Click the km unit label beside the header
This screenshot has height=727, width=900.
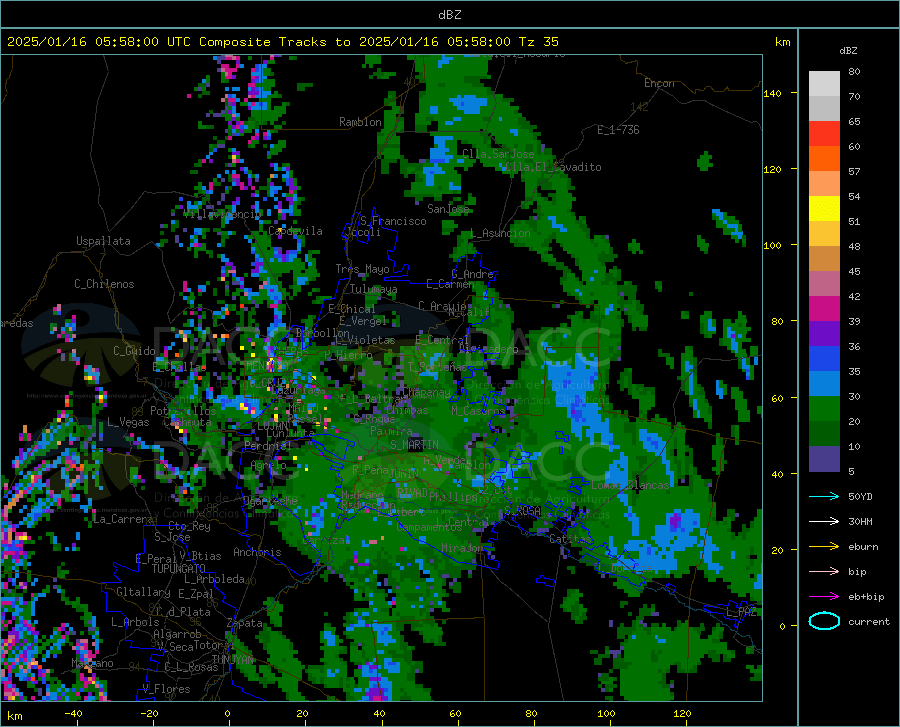(x=782, y=42)
